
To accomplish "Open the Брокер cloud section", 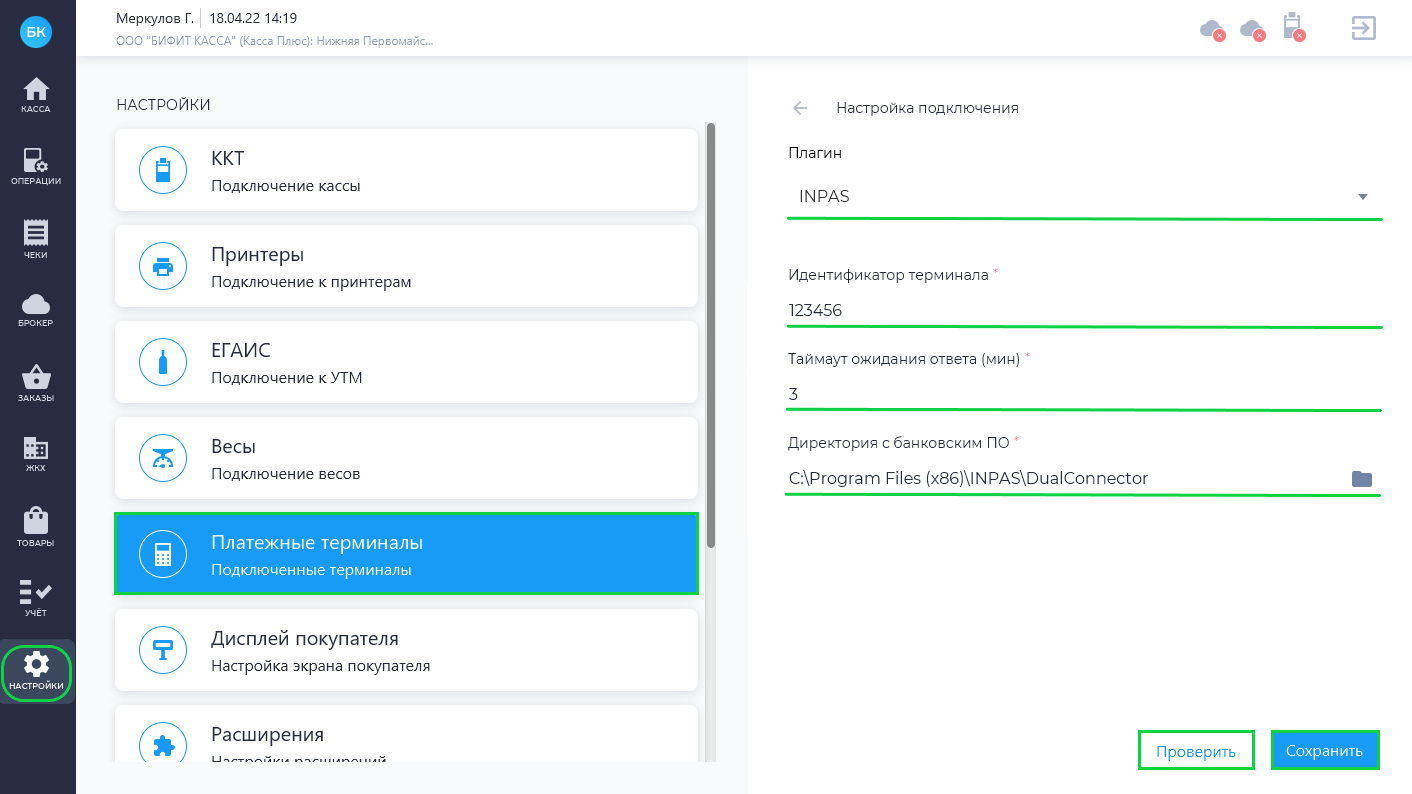I will [36, 309].
